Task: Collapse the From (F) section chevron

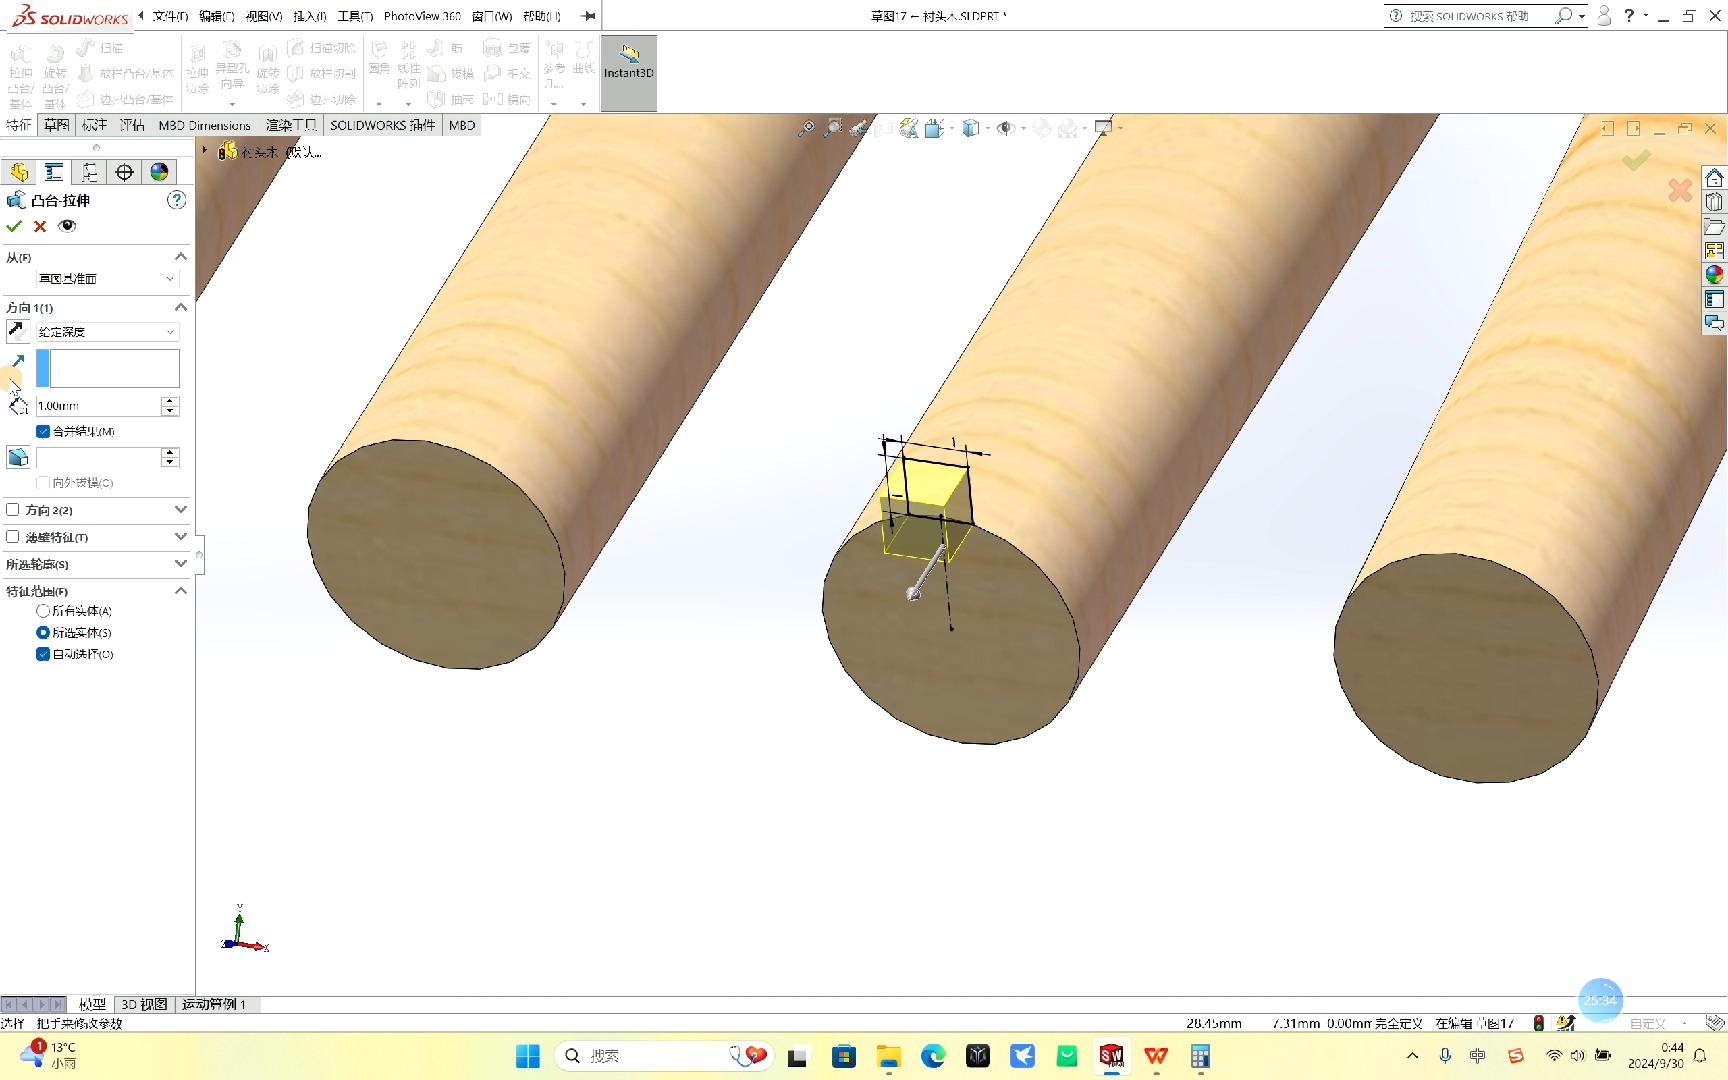Action: (x=181, y=257)
